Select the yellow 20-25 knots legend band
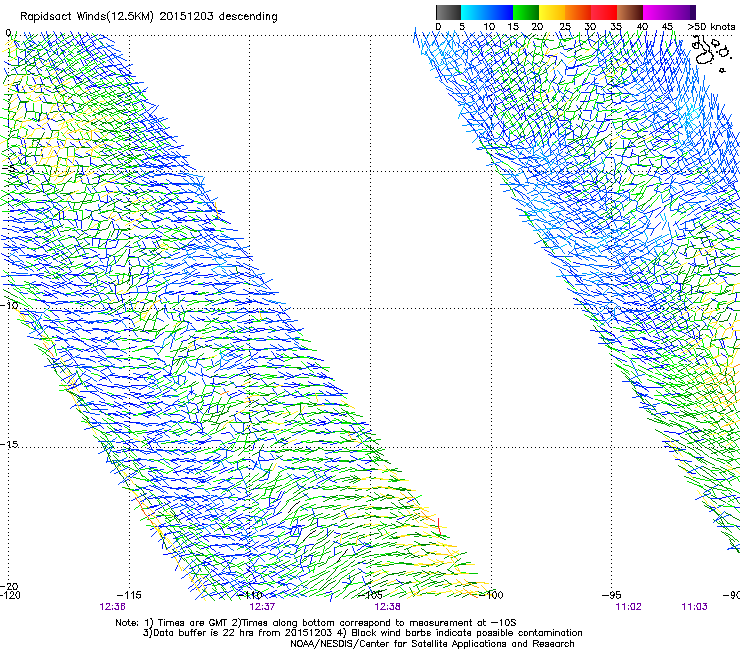The image size is (740, 650). (552, 12)
